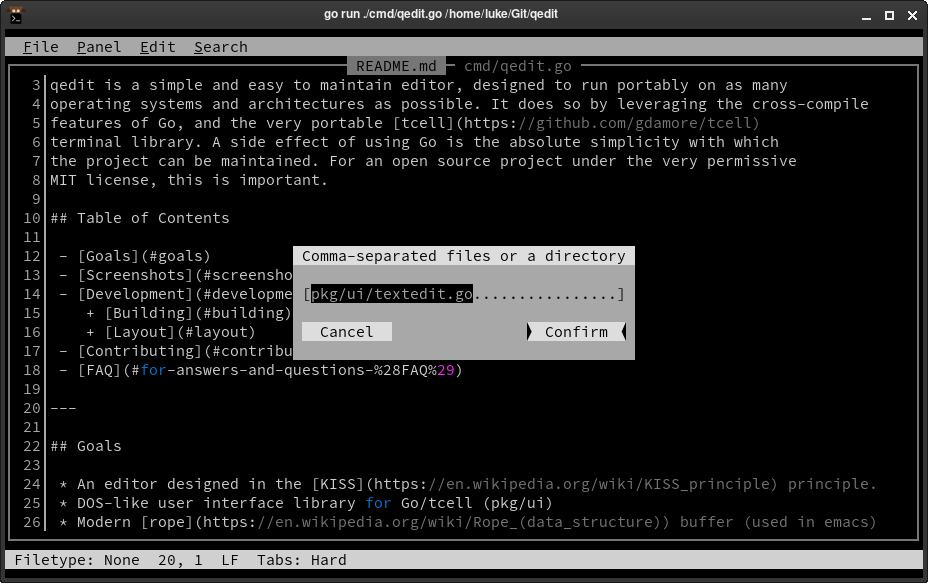Switch to the cmd/qedit.go tab
The height and width of the screenshot is (583, 928).
pyautogui.click(x=518, y=66)
